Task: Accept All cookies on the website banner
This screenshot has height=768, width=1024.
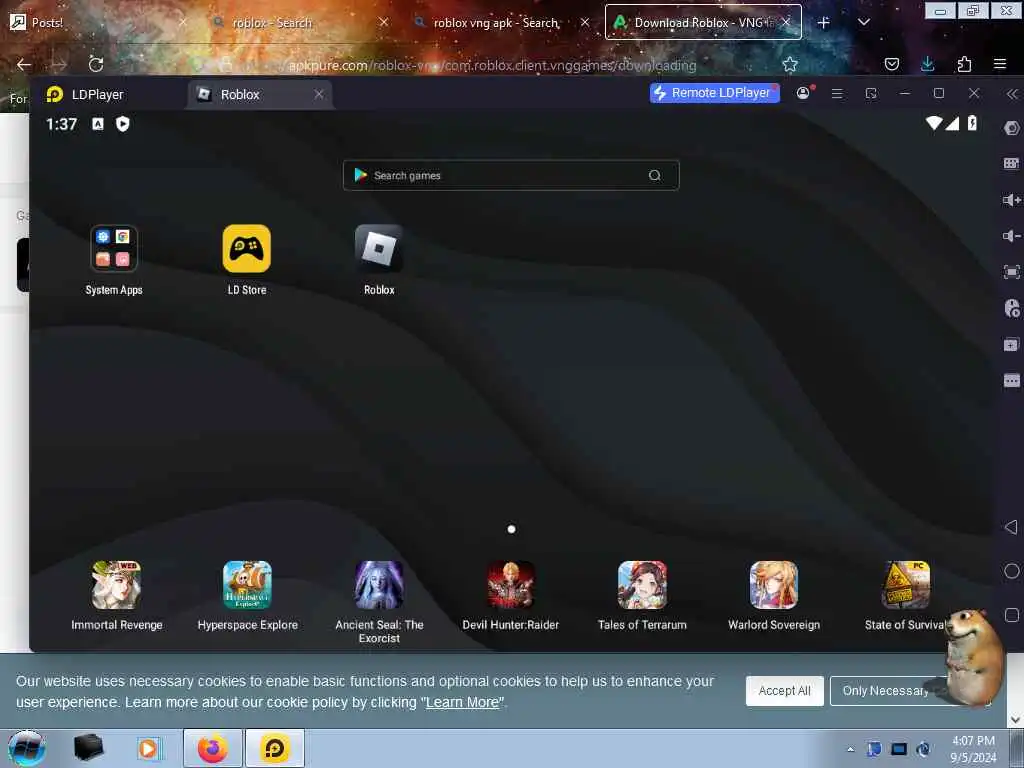Action: click(x=784, y=691)
